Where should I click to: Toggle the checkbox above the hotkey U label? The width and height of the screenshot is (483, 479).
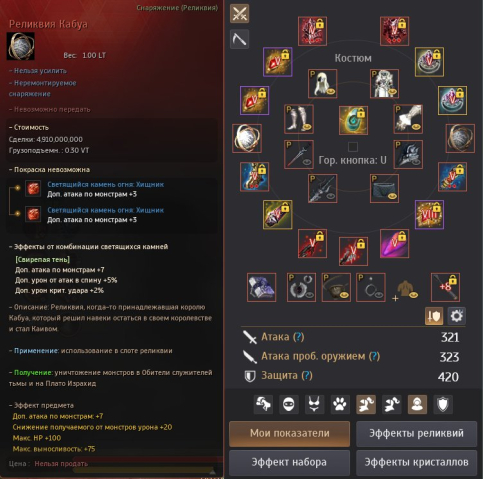tap(353, 147)
